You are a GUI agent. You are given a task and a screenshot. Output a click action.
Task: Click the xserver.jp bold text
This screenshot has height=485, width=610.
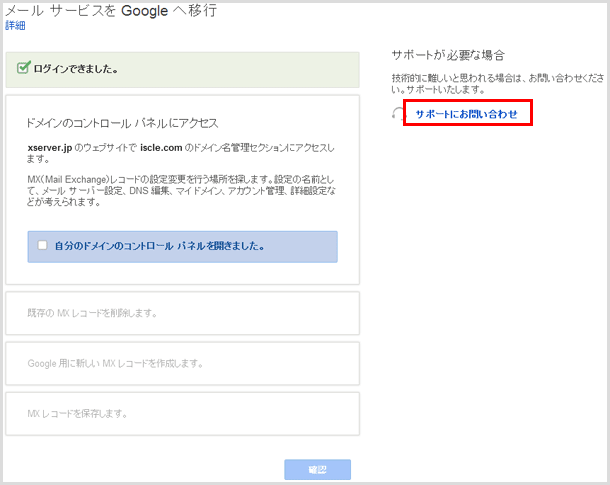(50, 148)
